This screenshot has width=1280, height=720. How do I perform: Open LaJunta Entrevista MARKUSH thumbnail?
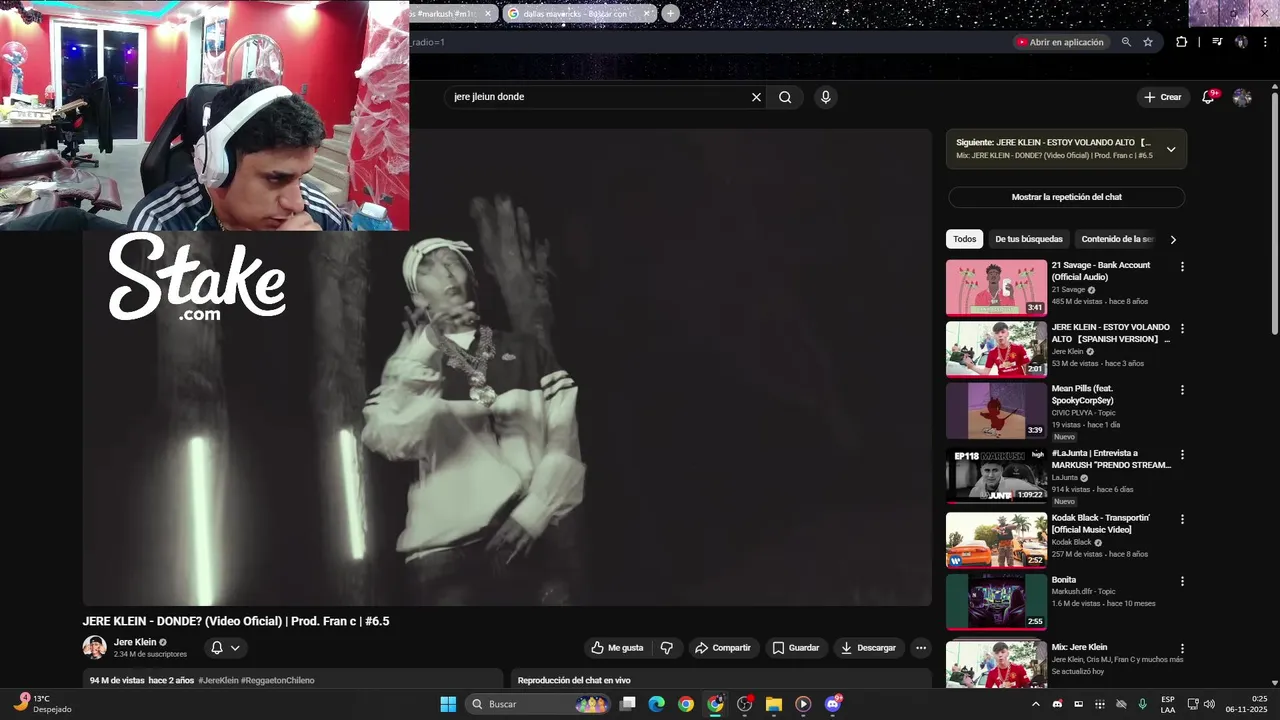pyautogui.click(x=996, y=476)
